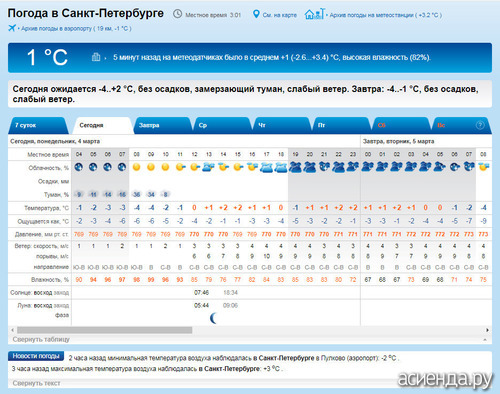Click the building sensors icon in blue banner
The width and height of the screenshot is (500, 394).
(x=96, y=57)
